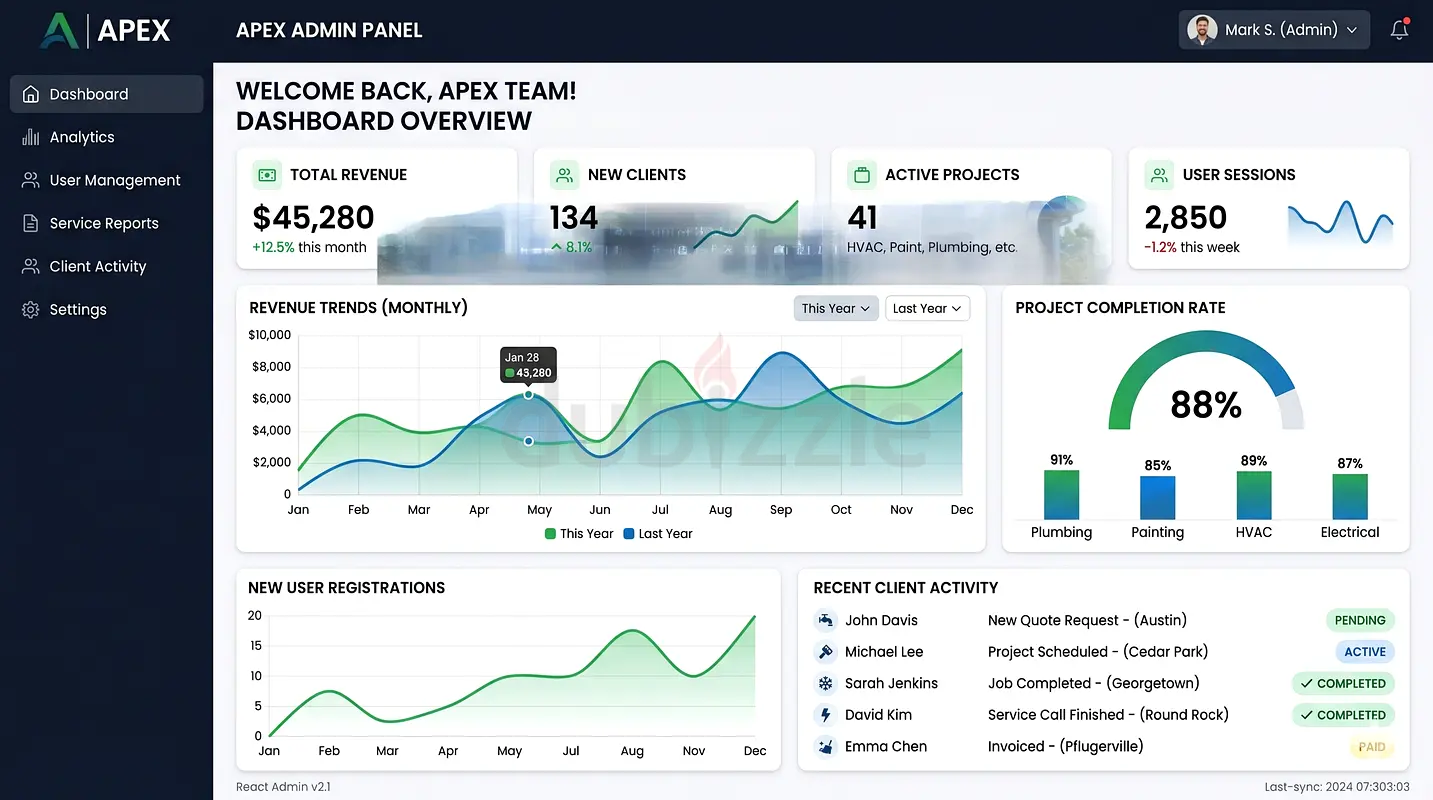The height and width of the screenshot is (800, 1433).
Task: Open the Mark S. (Admin) user menu
Action: click(x=1274, y=30)
